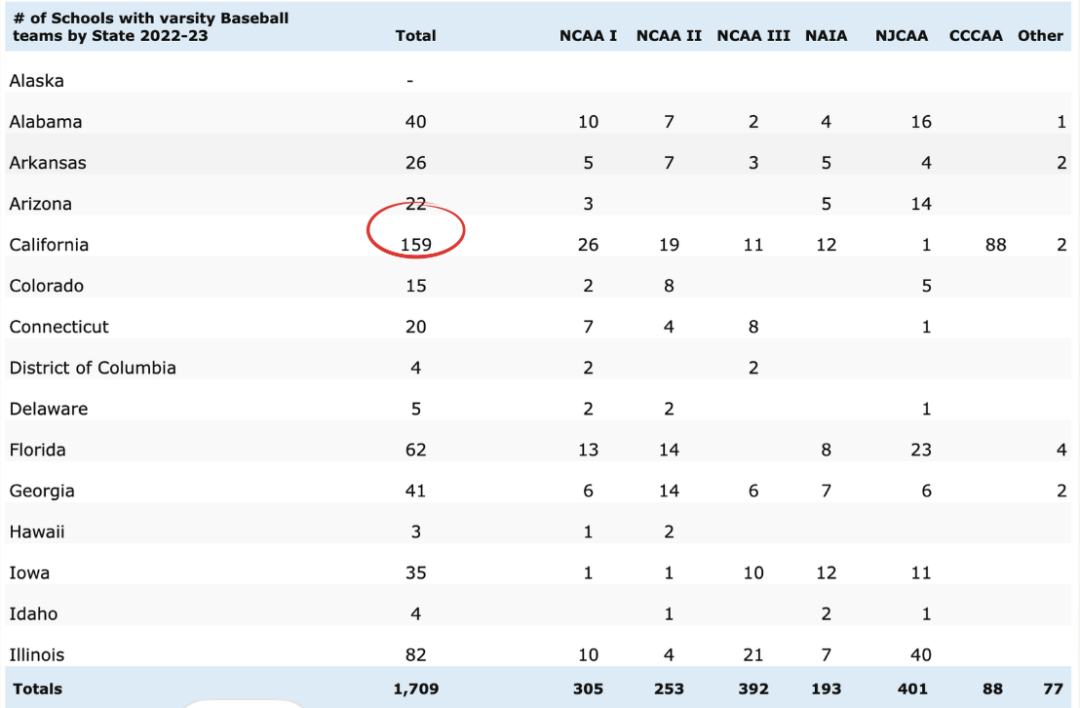Click the CCCAA column header

pyautogui.click(x=975, y=36)
